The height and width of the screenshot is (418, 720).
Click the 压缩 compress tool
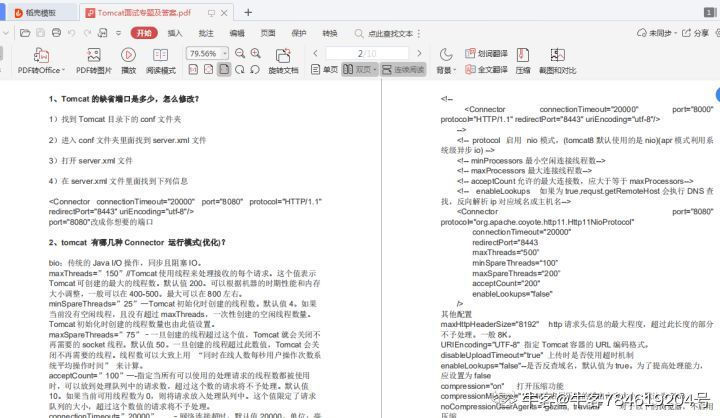pyautogui.click(x=523, y=61)
